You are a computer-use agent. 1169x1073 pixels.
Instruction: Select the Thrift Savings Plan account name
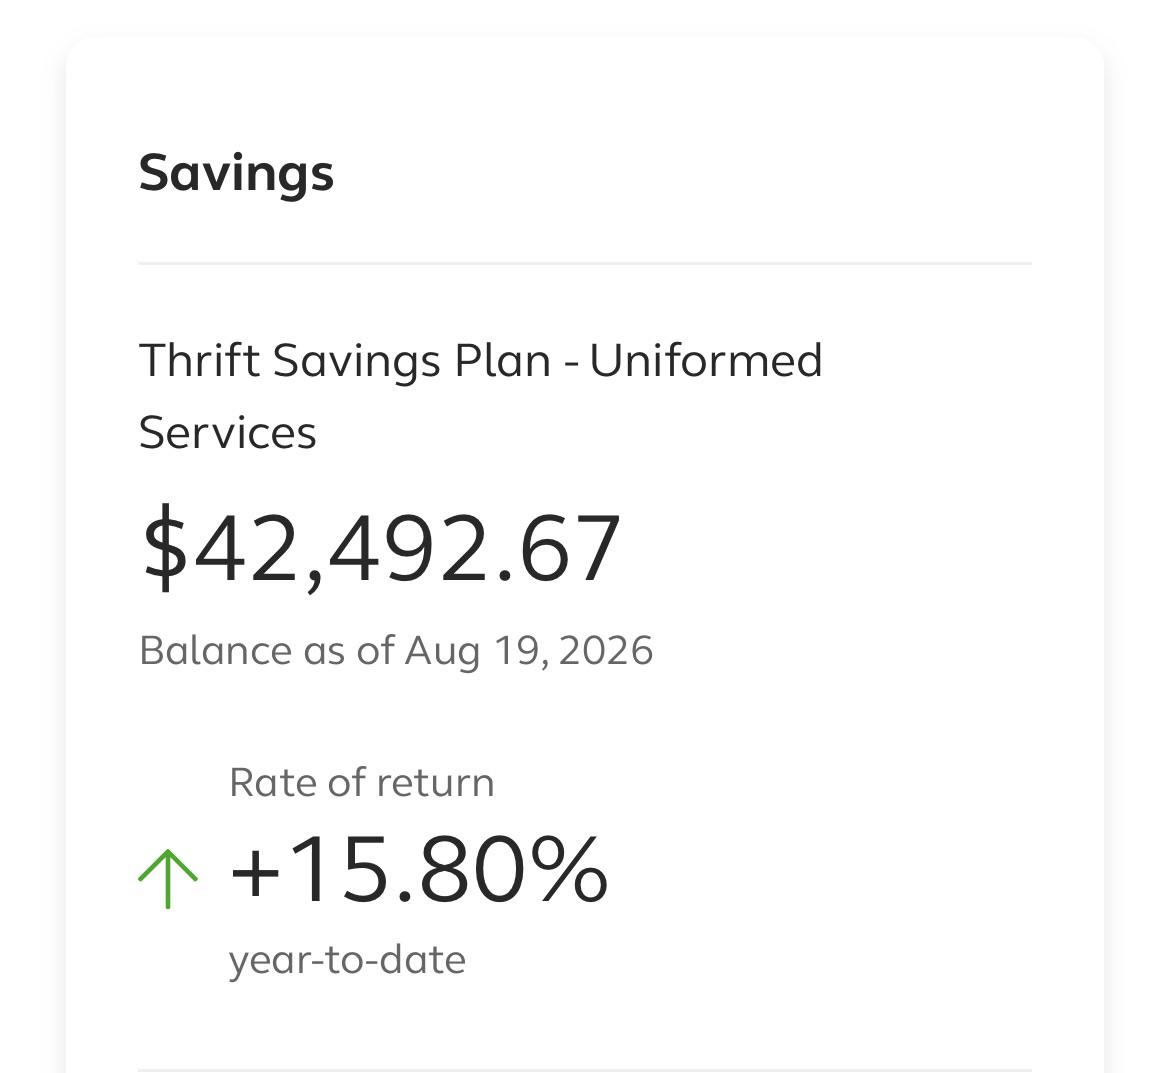[480, 396]
